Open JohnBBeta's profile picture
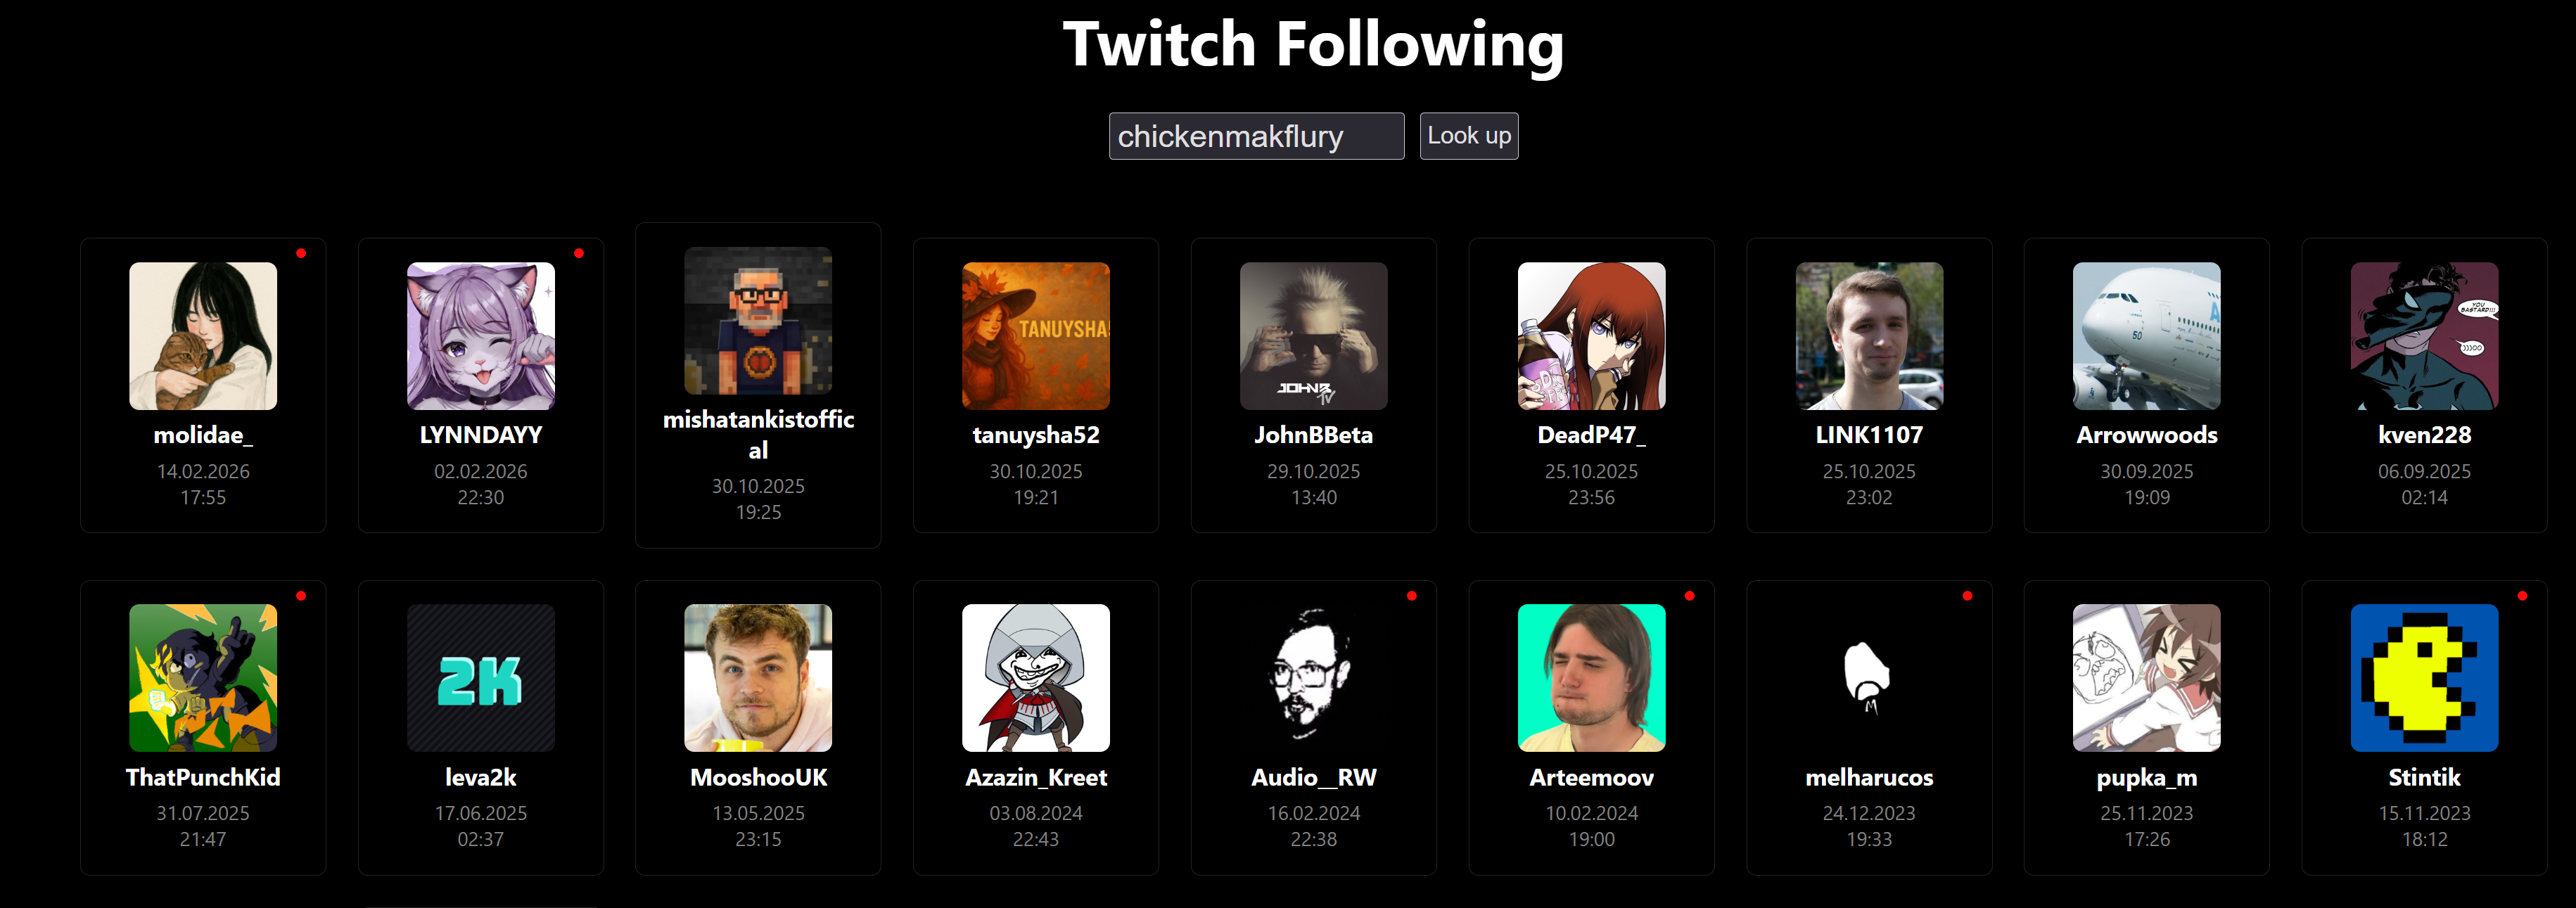The height and width of the screenshot is (908, 2576). 1314,336
